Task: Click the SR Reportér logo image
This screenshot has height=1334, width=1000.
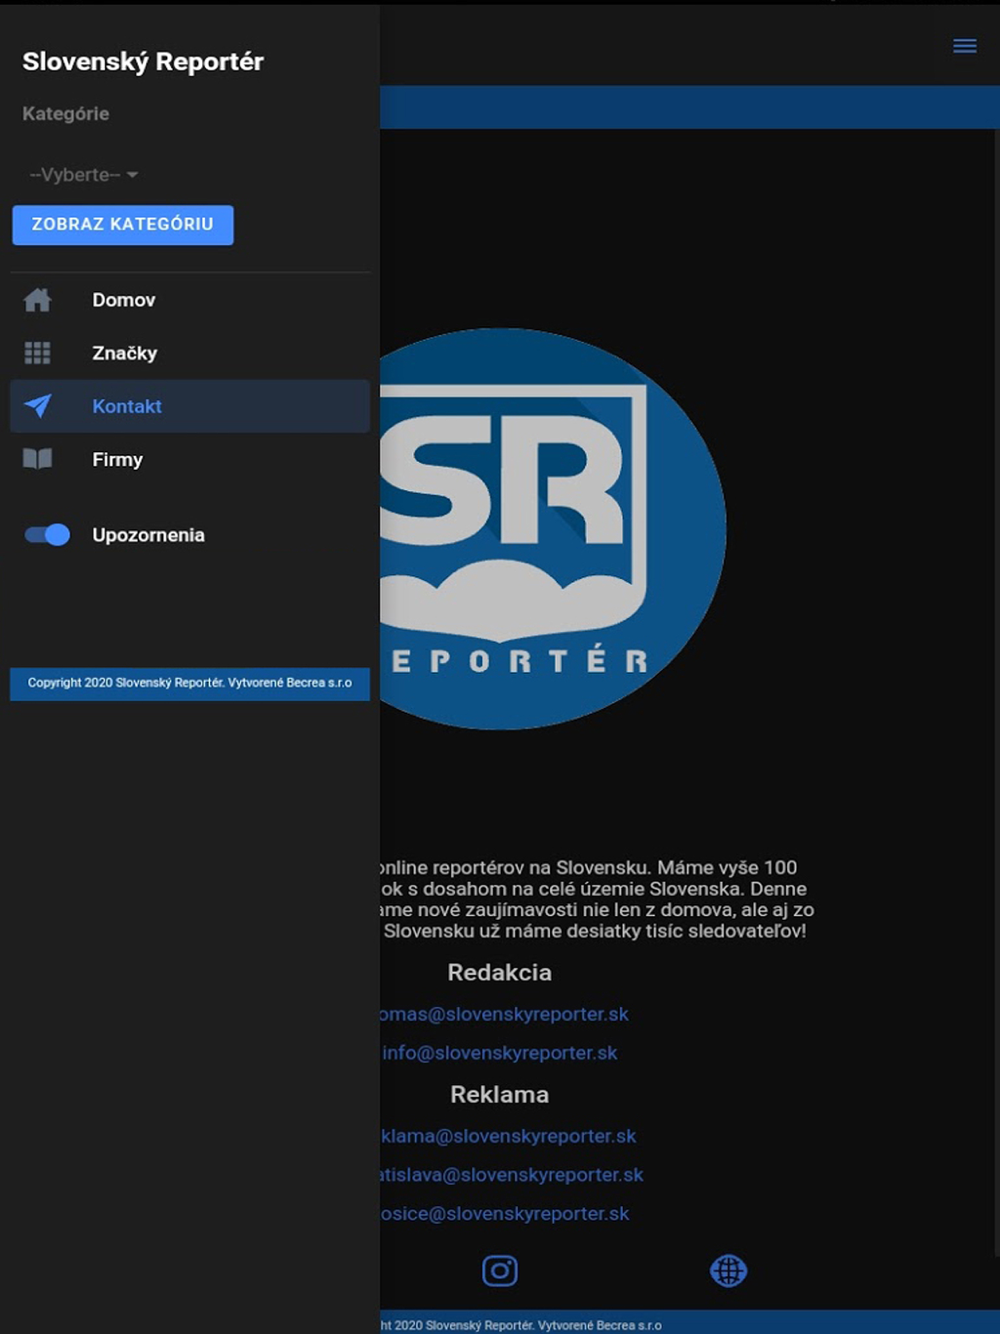Action: (x=553, y=529)
